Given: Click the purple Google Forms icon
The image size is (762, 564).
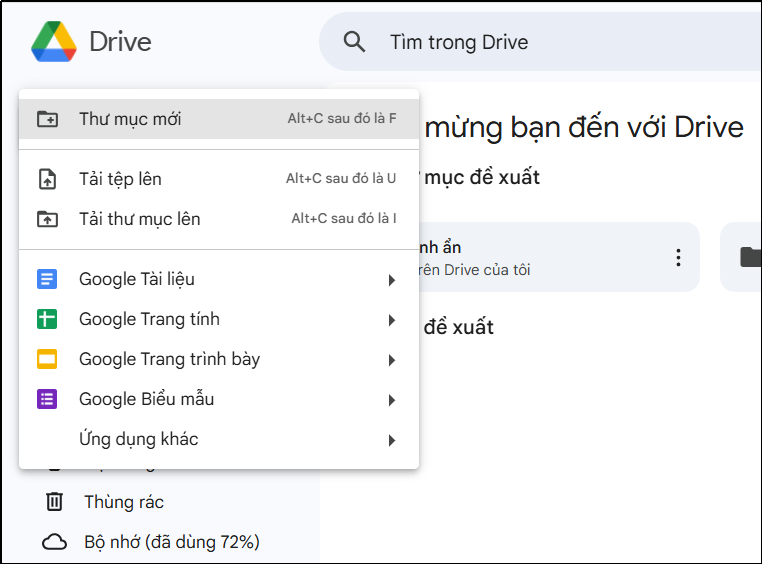Looking at the screenshot, I should (47, 399).
